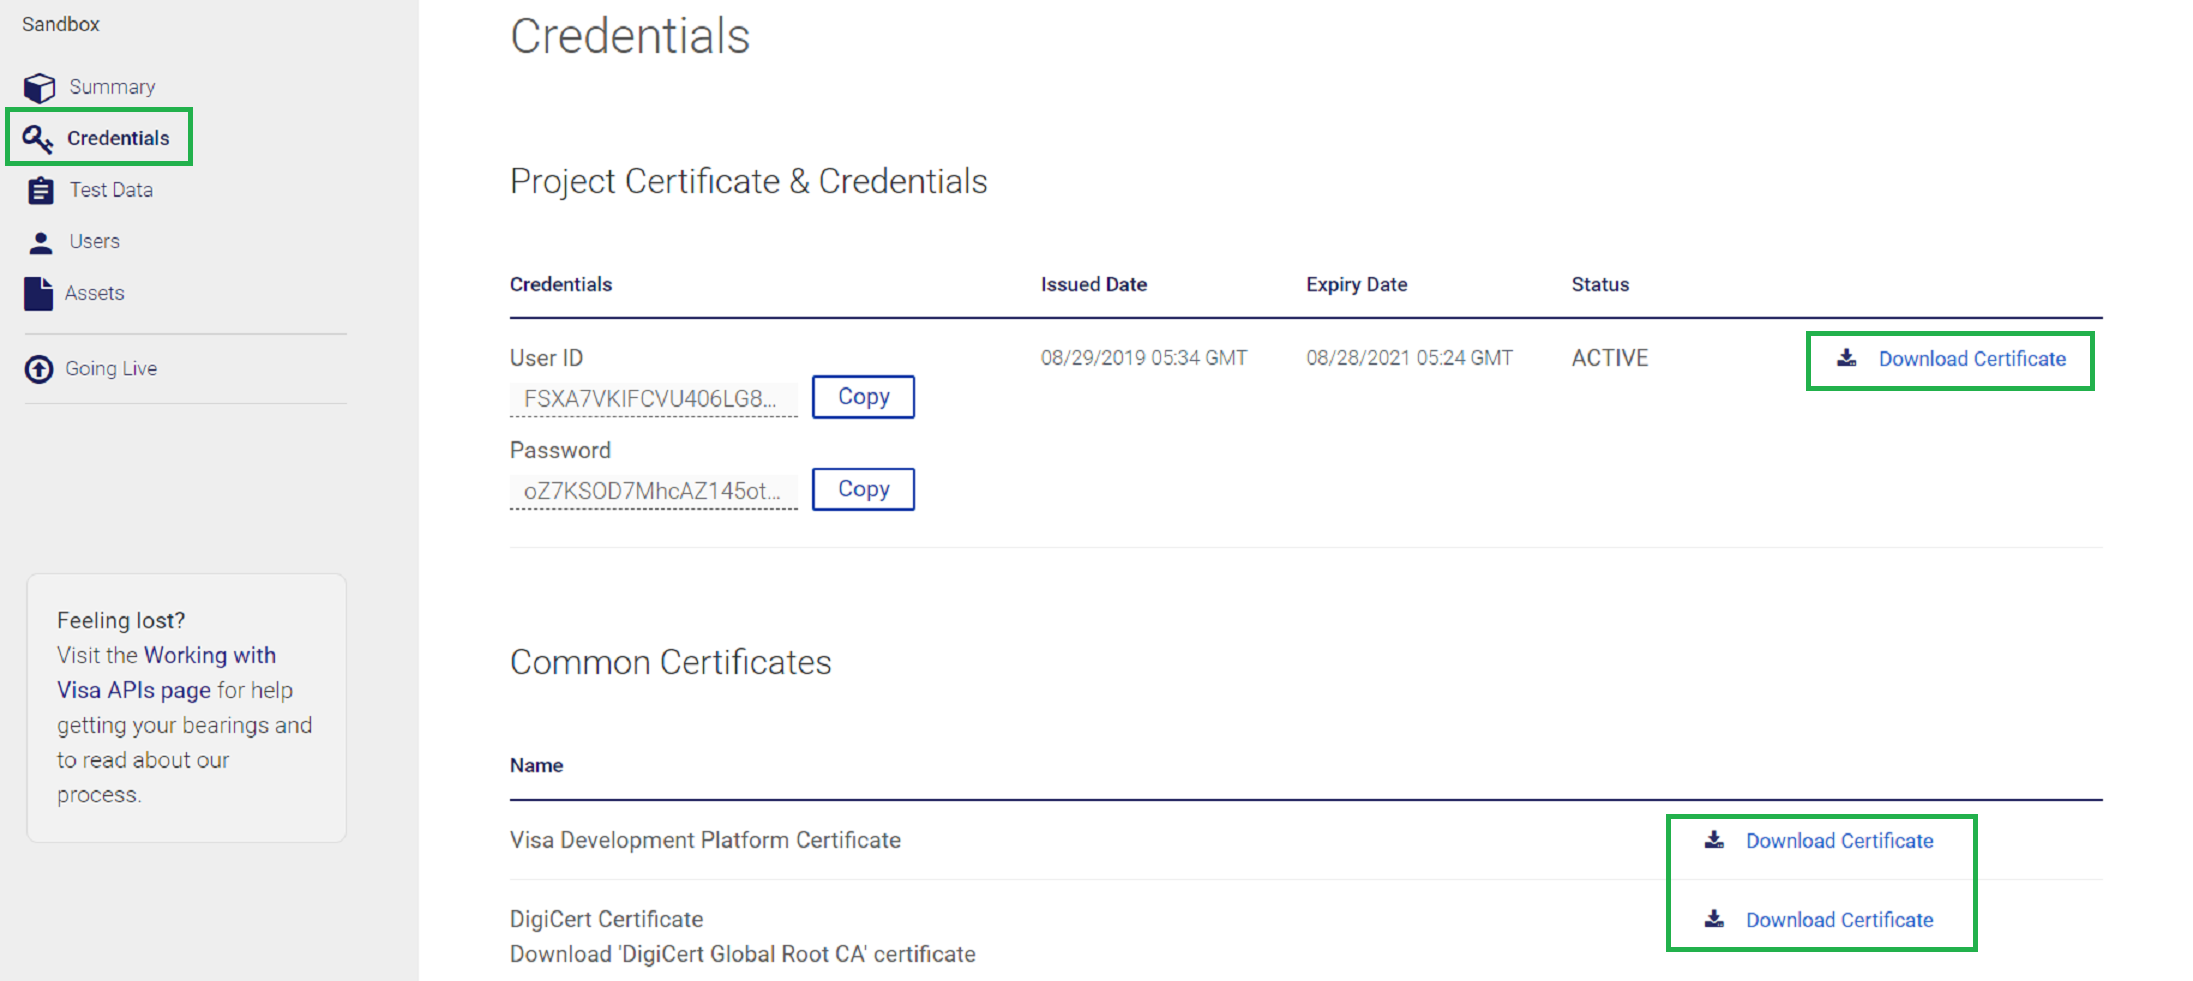Viewport: 2193px width, 981px height.
Task: Click the Password field
Action: click(654, 491)
